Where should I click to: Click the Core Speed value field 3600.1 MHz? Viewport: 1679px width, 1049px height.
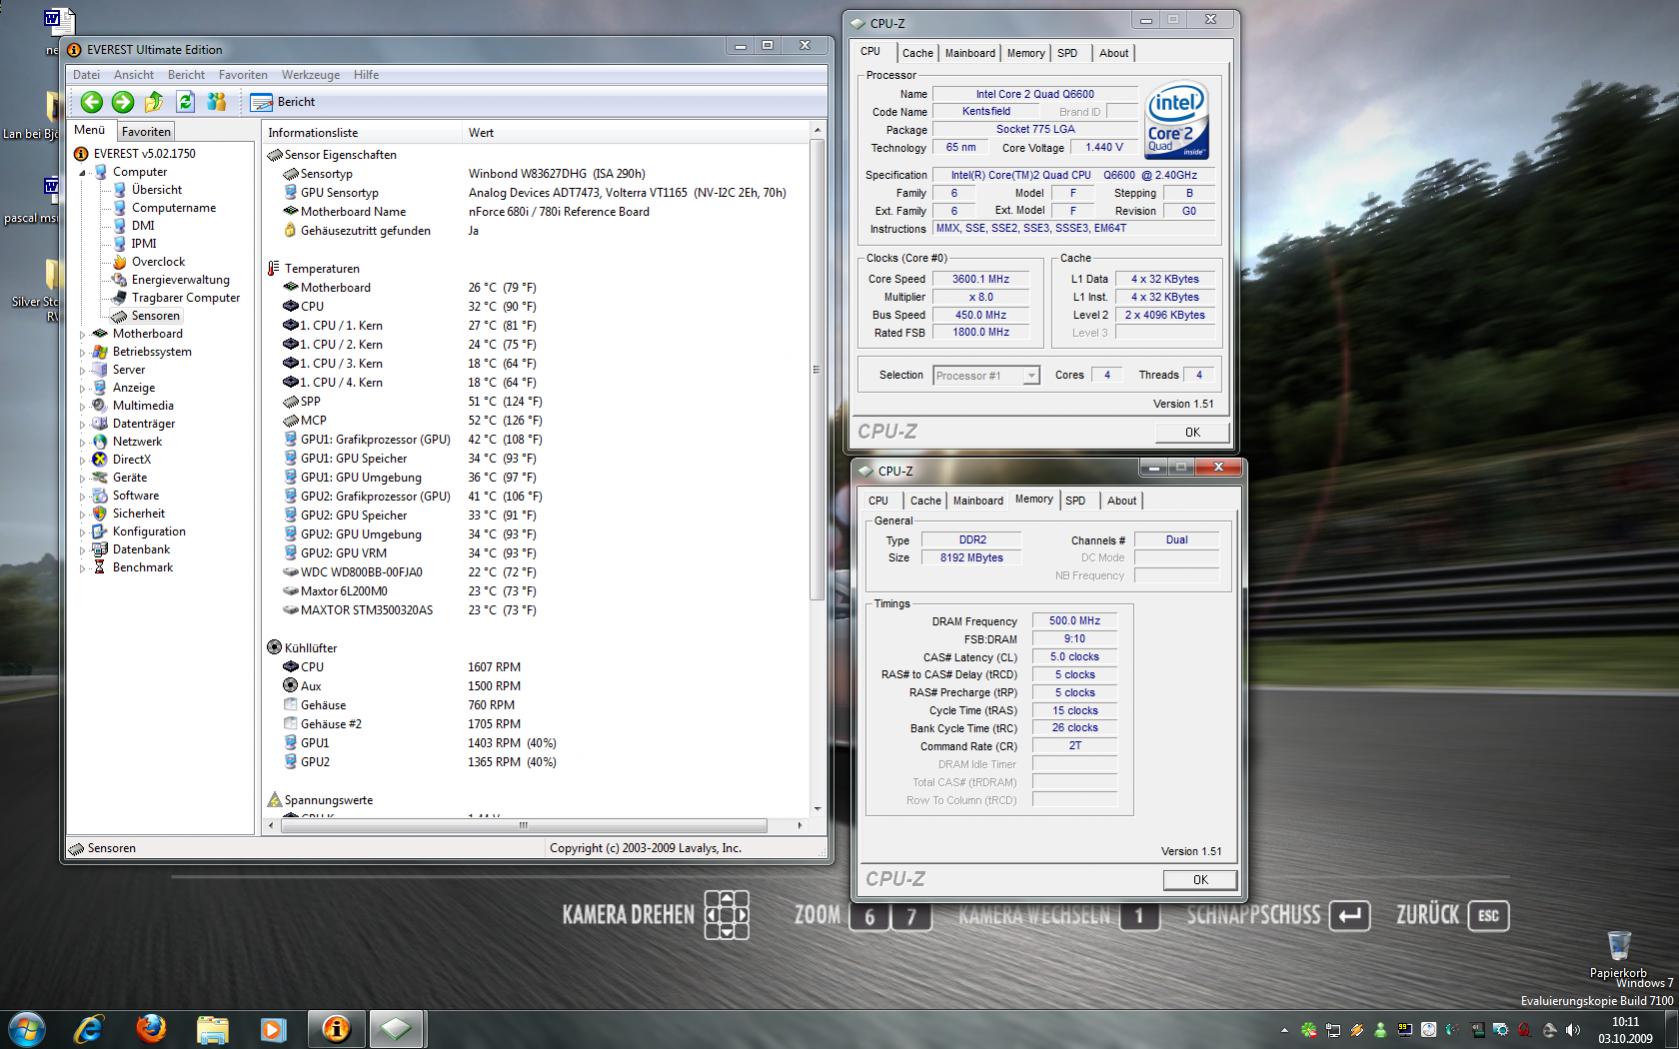click(x=980, y=280)
